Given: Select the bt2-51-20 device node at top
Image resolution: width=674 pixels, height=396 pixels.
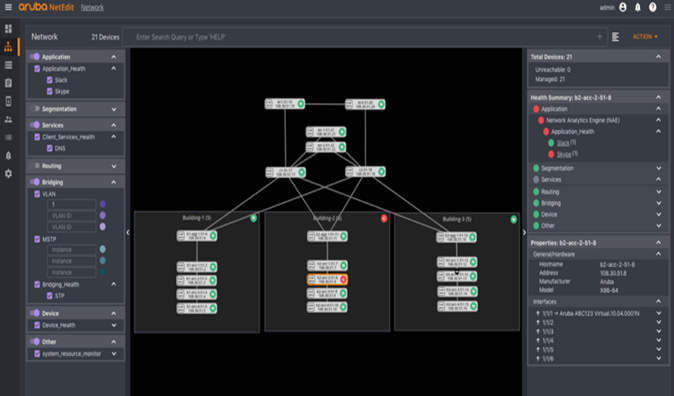Looking at the screenshot, I should [365, 104].
